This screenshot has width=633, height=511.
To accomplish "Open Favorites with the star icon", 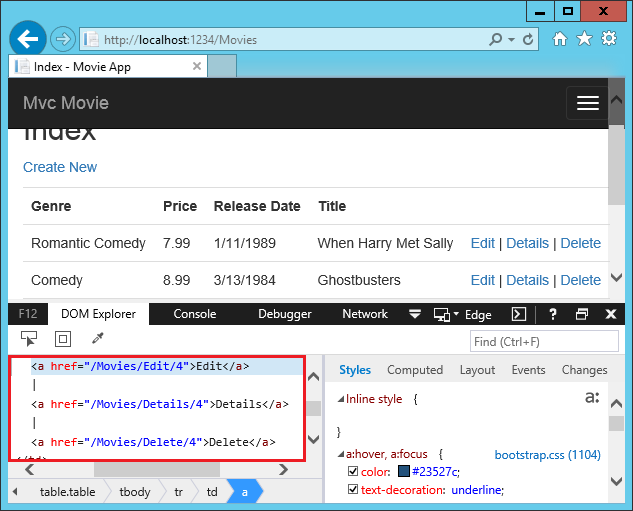I will coord(585,39).
